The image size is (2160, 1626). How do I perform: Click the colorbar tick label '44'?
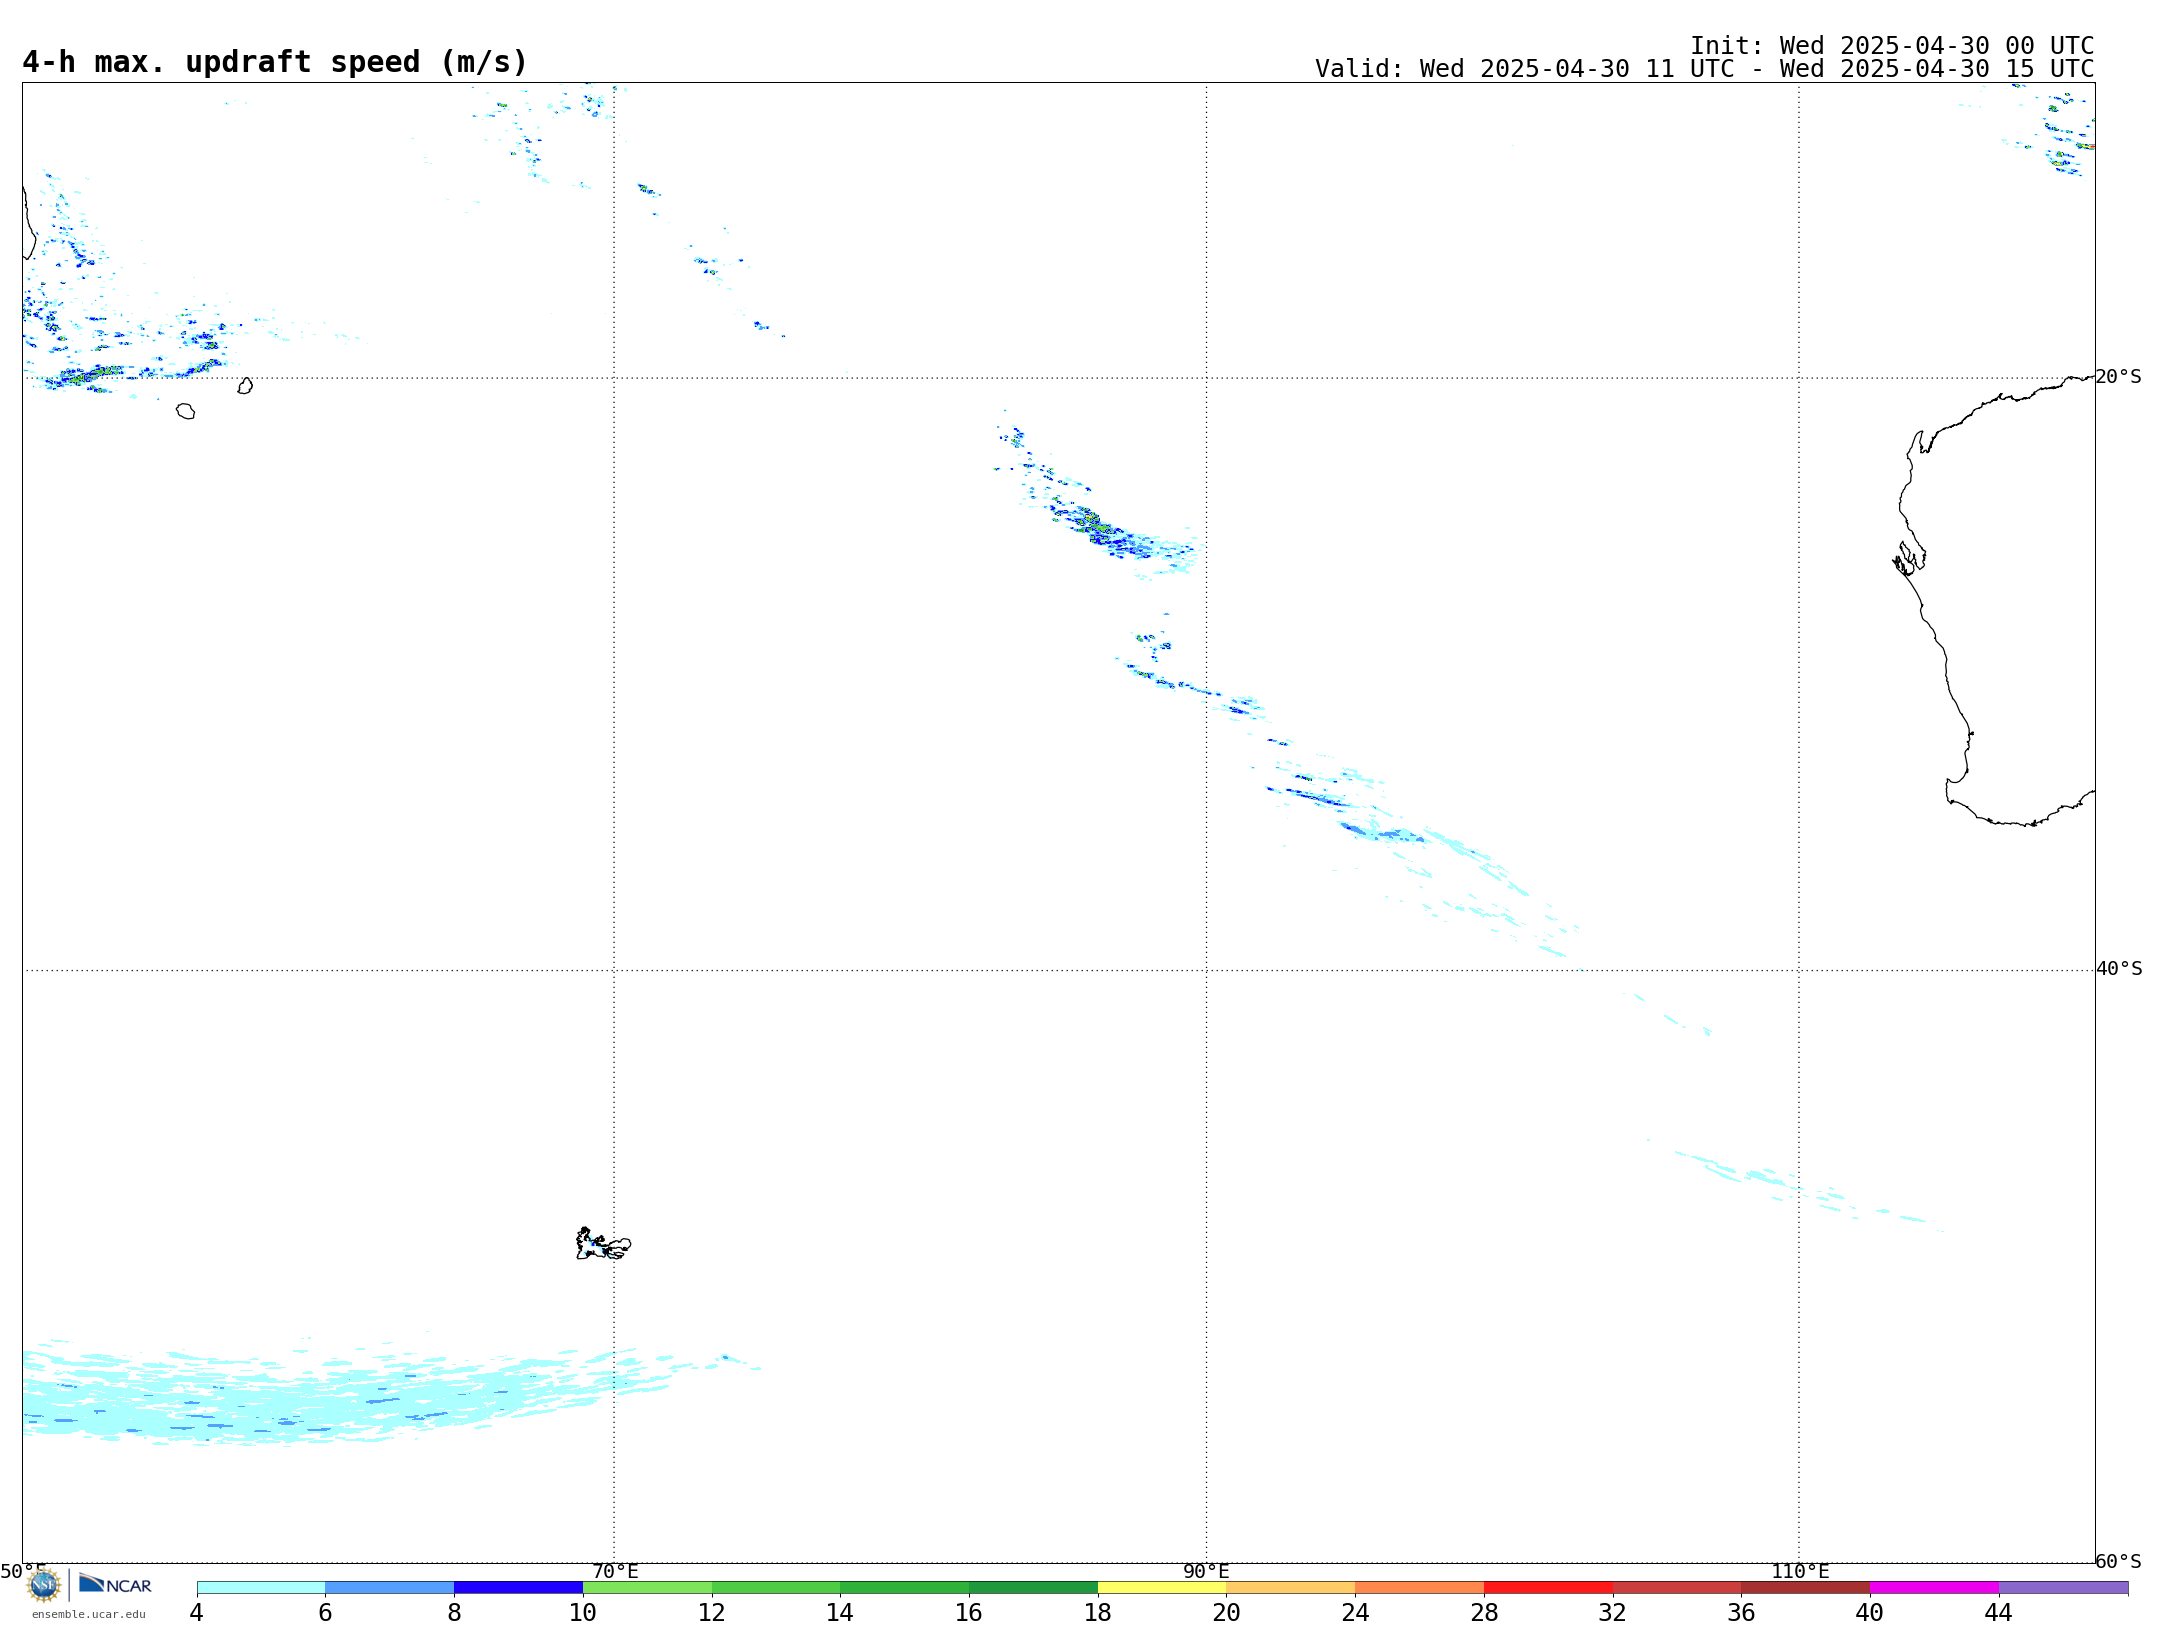point(1998,1612)
